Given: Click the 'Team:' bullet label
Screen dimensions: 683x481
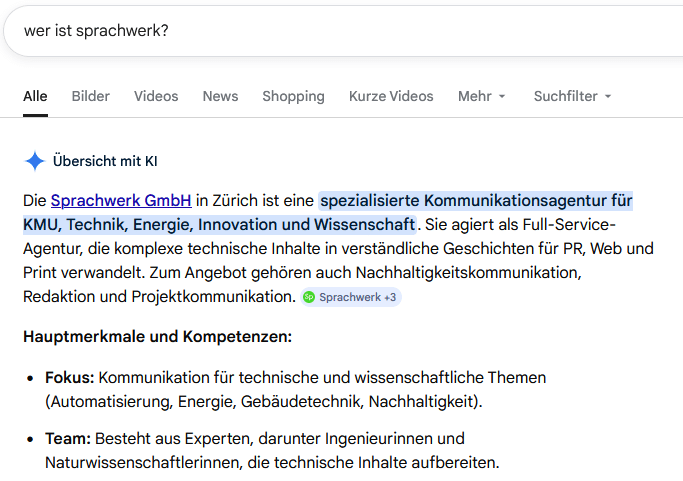Looking at the screenshot, I should [x=68, y=438].
